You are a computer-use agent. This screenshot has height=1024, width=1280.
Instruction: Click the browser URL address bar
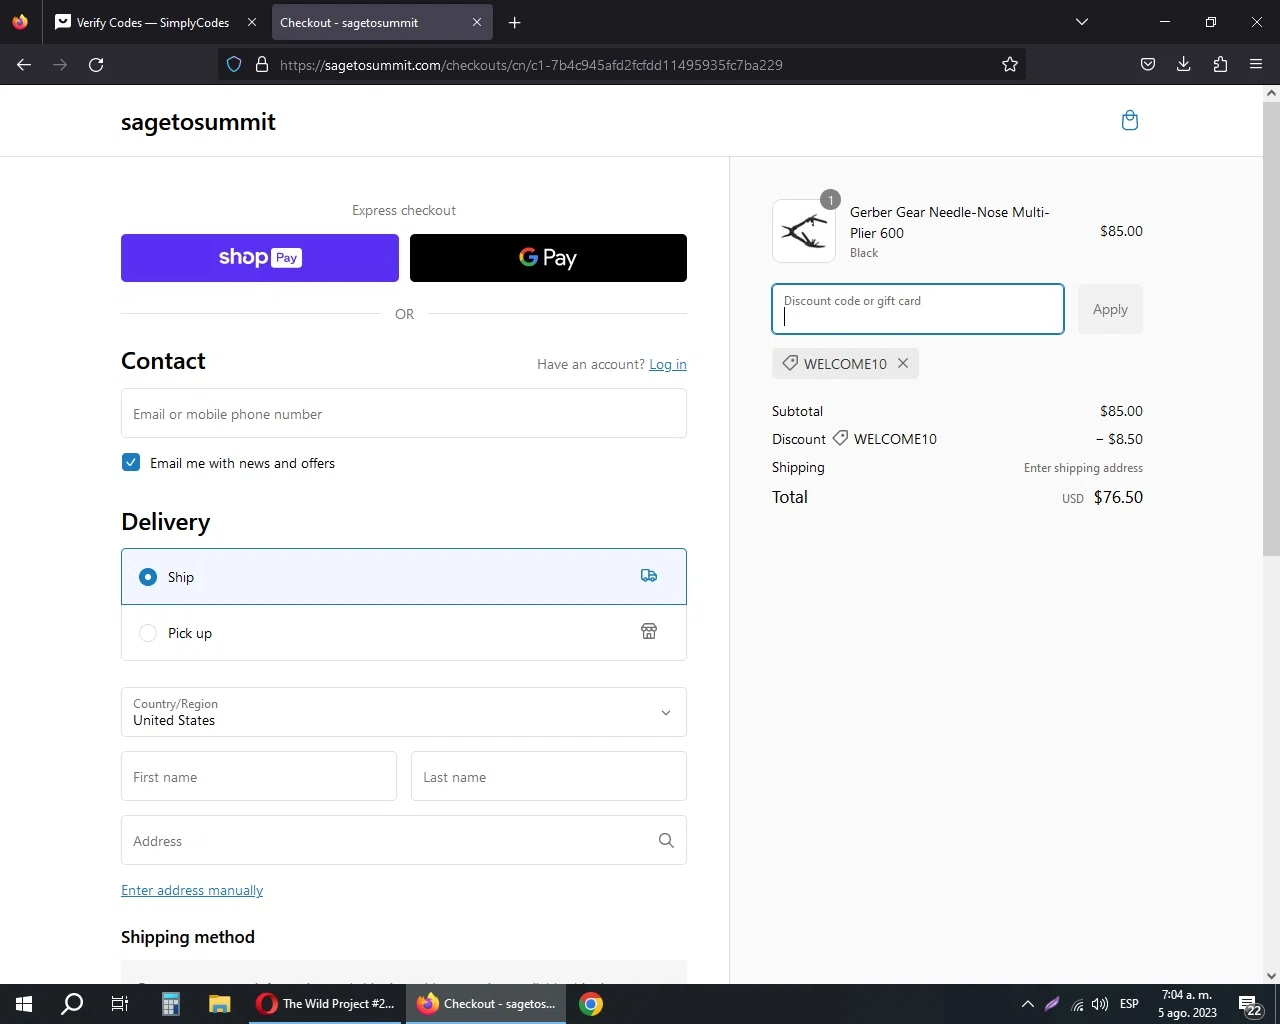point(620,65)
